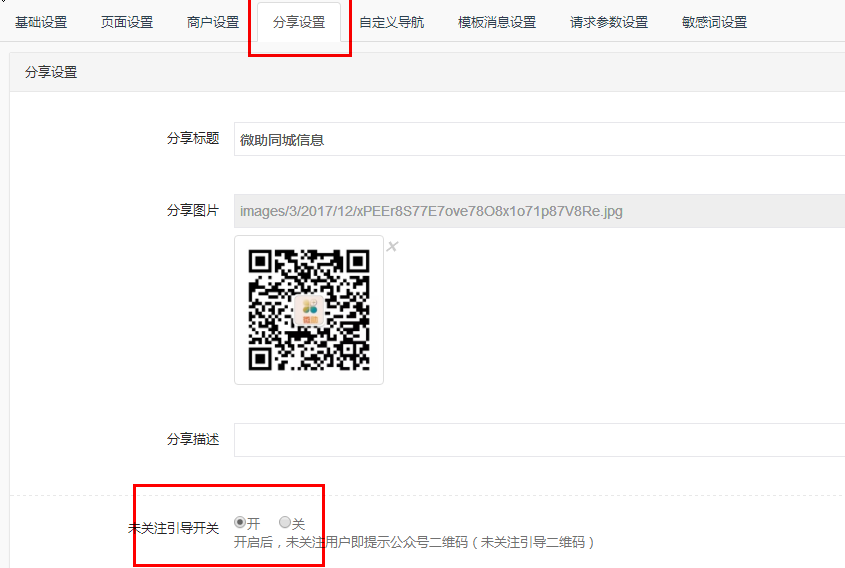The image size is (845, 568).
Task: Open the 基础设置 tab
Action: point(41,22)
